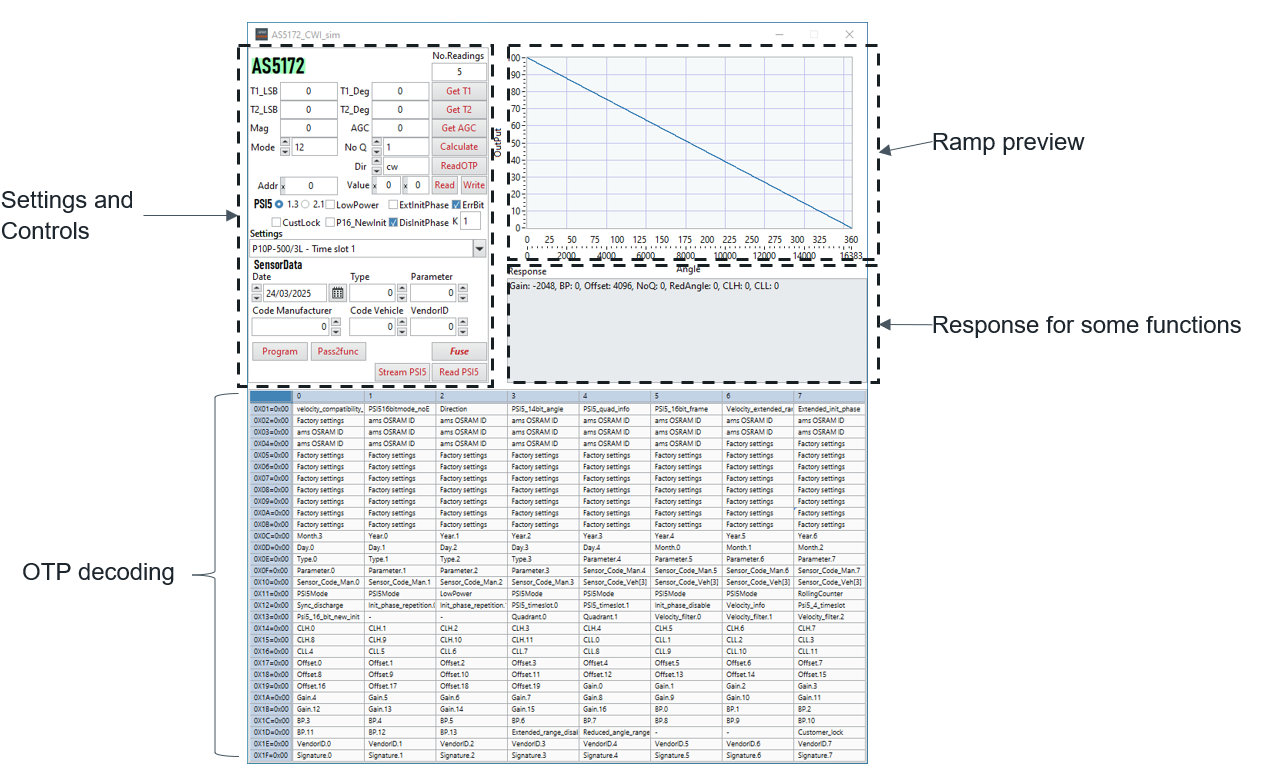This screenshot has width=1267, height=771.
Task: Run the Get AGC button
Action: 459,128
